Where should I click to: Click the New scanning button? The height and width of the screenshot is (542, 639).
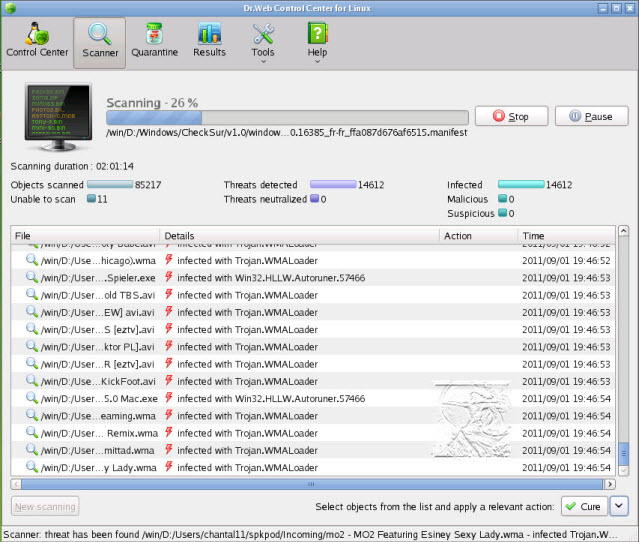pos(45,506)
